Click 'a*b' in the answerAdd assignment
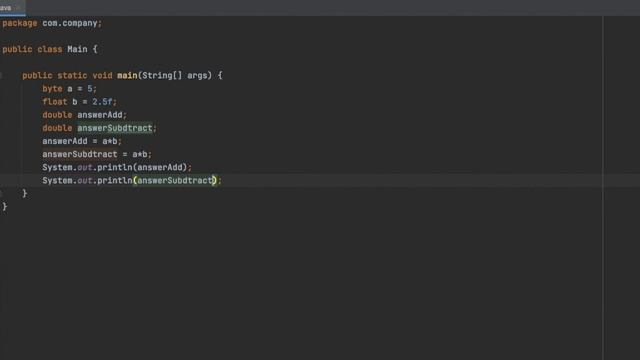The width and height of the screenshot is (640, 360). click(110, 141)
